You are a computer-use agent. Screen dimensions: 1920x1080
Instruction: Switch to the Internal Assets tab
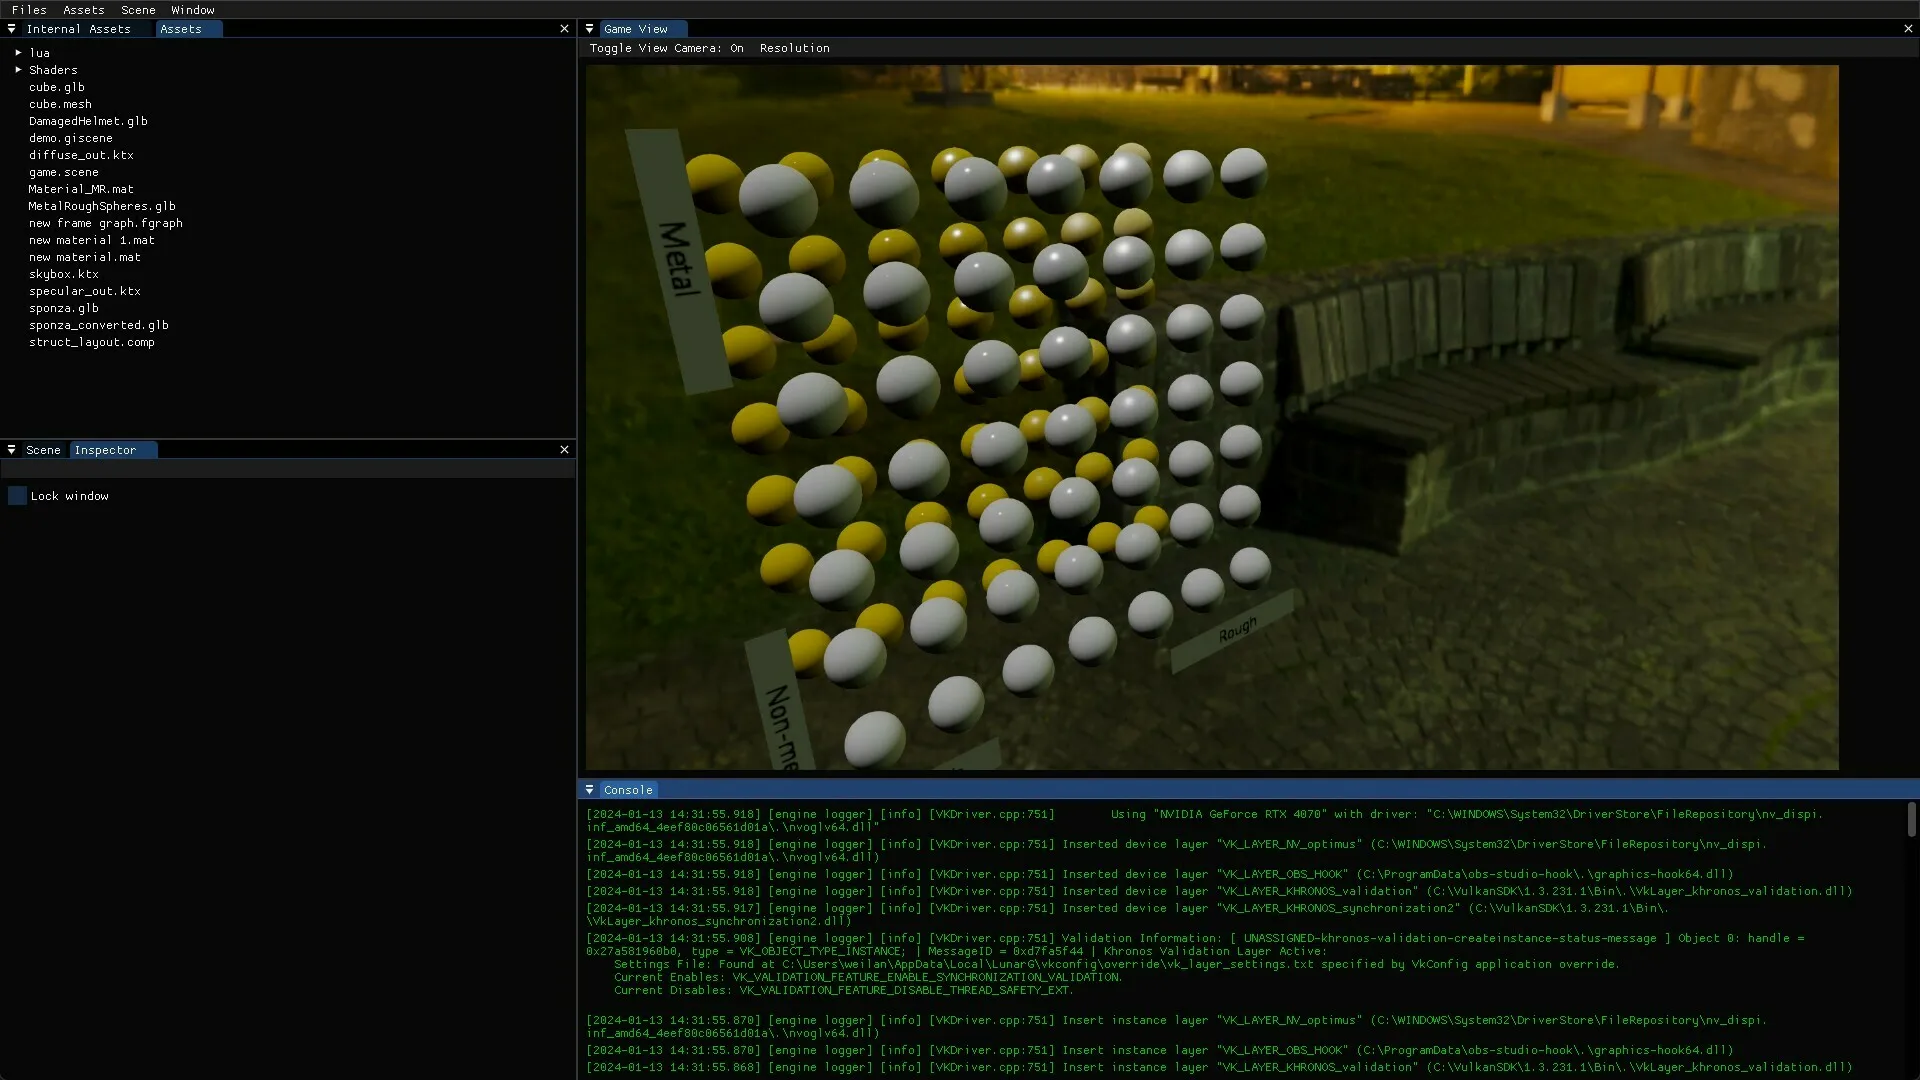(78, 29)
